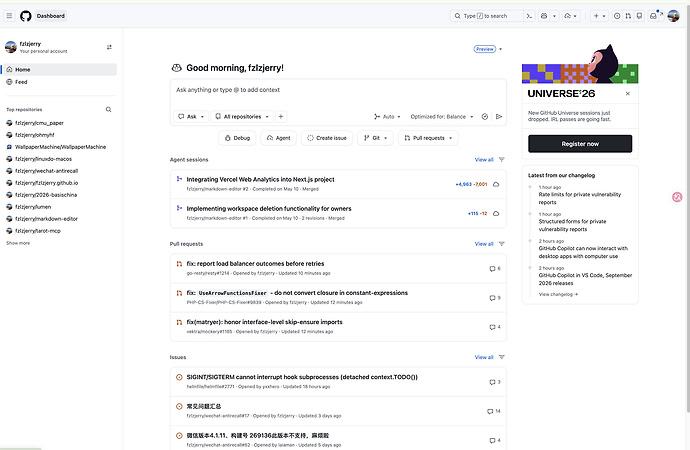Click View all for Agent sessions
The width and height of the screenshot is (690, 450).
click(484, 160)
